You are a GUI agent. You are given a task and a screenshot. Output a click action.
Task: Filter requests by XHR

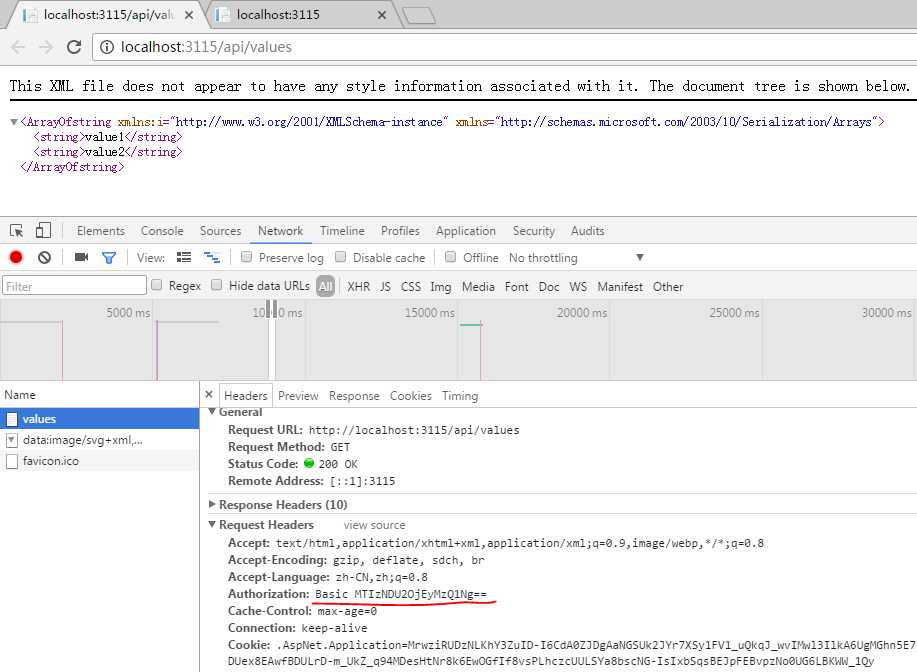point(358,287)
